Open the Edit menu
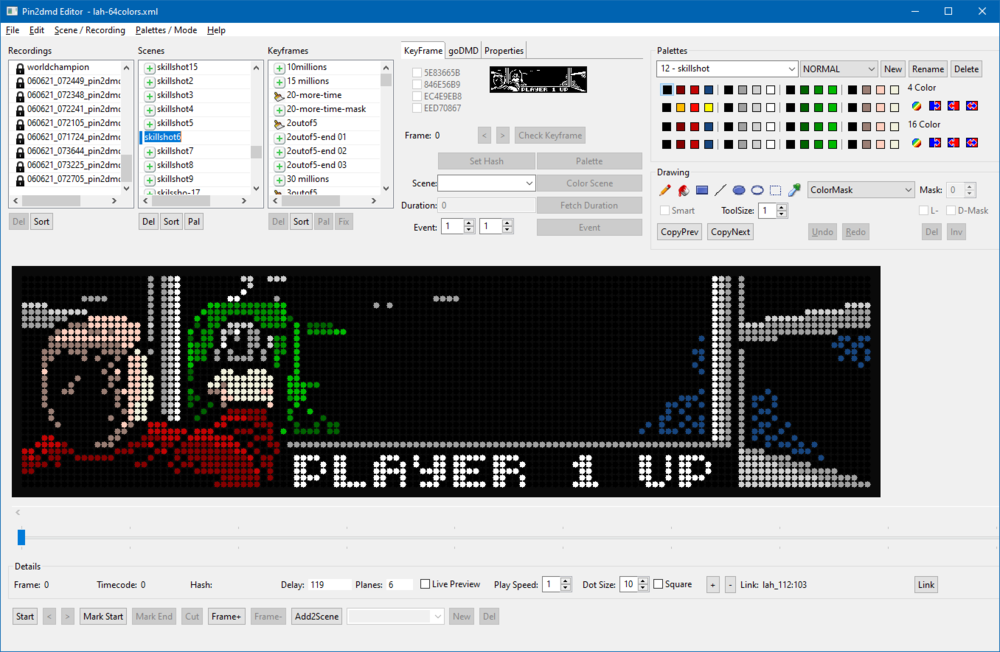 click(x=36, y=30)
